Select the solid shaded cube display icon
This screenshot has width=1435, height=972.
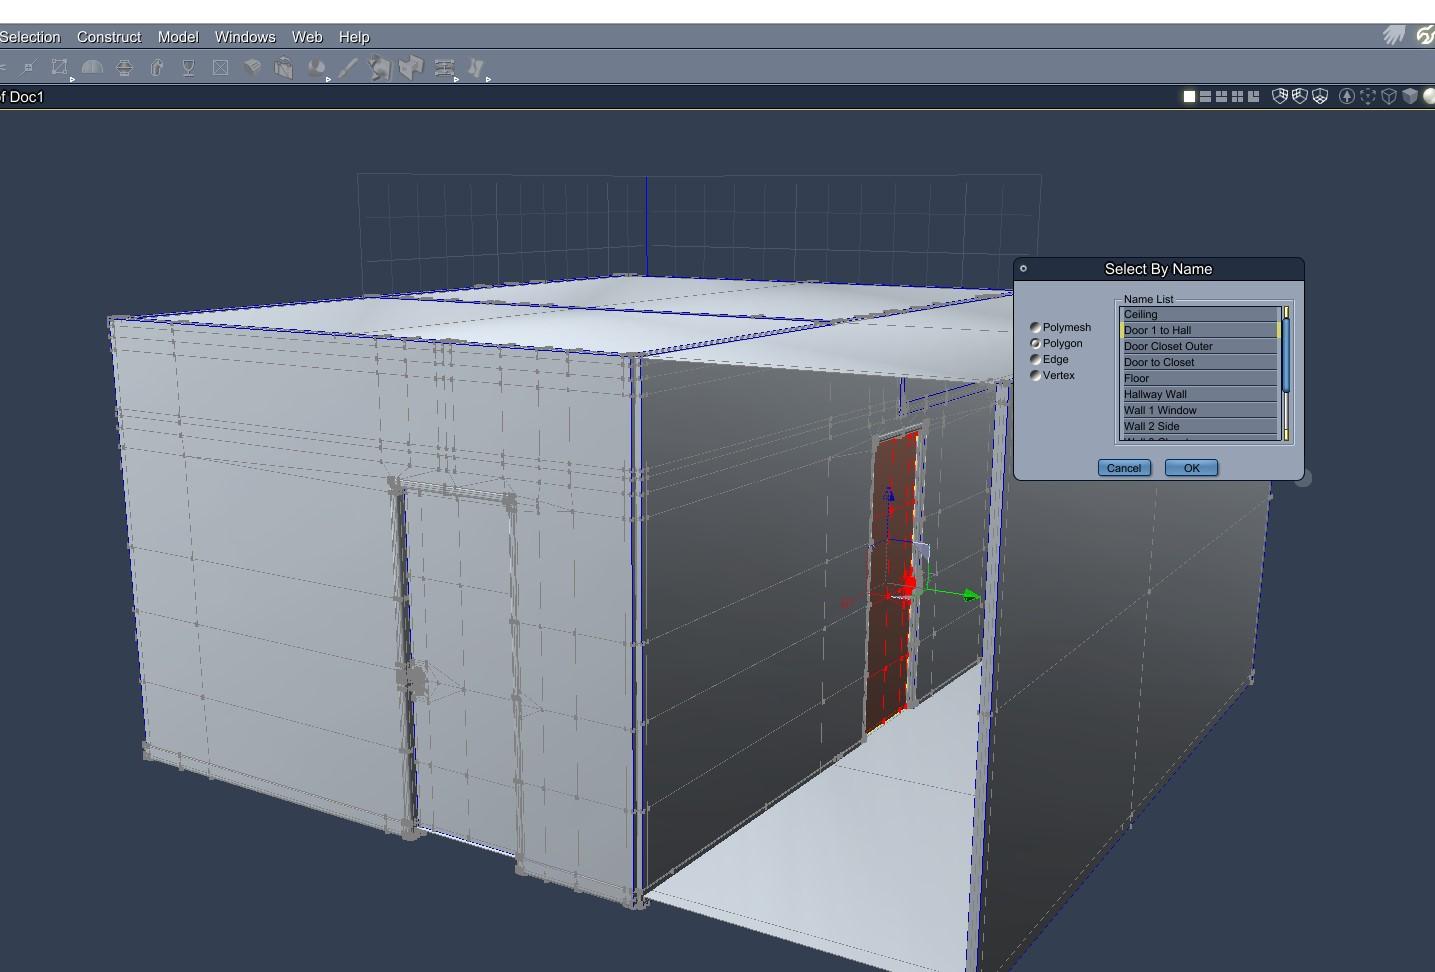coord(1410,96)
